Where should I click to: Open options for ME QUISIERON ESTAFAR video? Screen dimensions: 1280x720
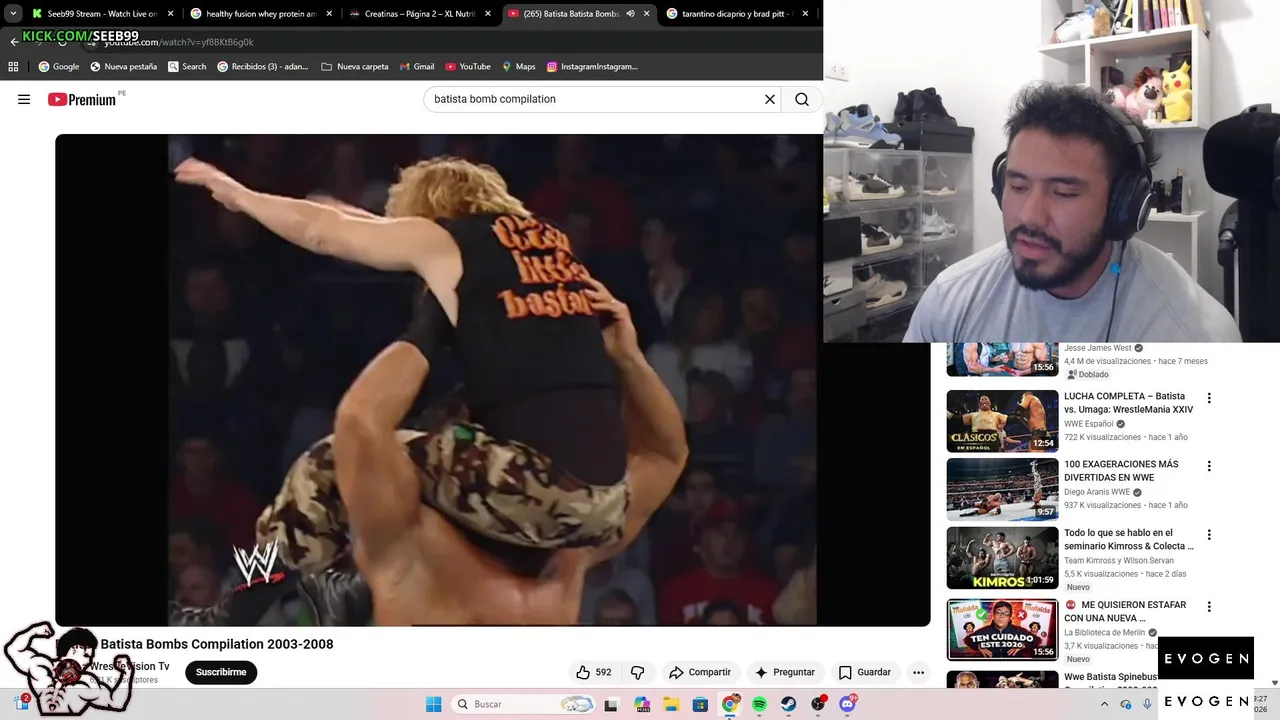click(x=1209, y=607)
